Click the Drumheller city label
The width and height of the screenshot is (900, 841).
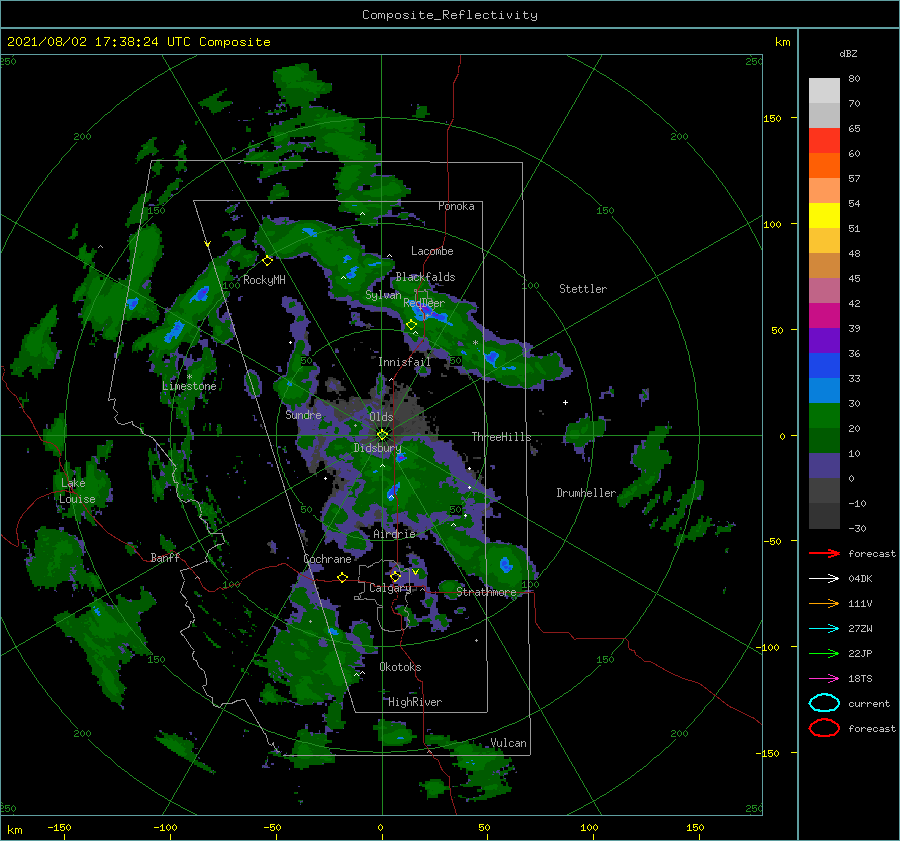click(x=586, y=493)
